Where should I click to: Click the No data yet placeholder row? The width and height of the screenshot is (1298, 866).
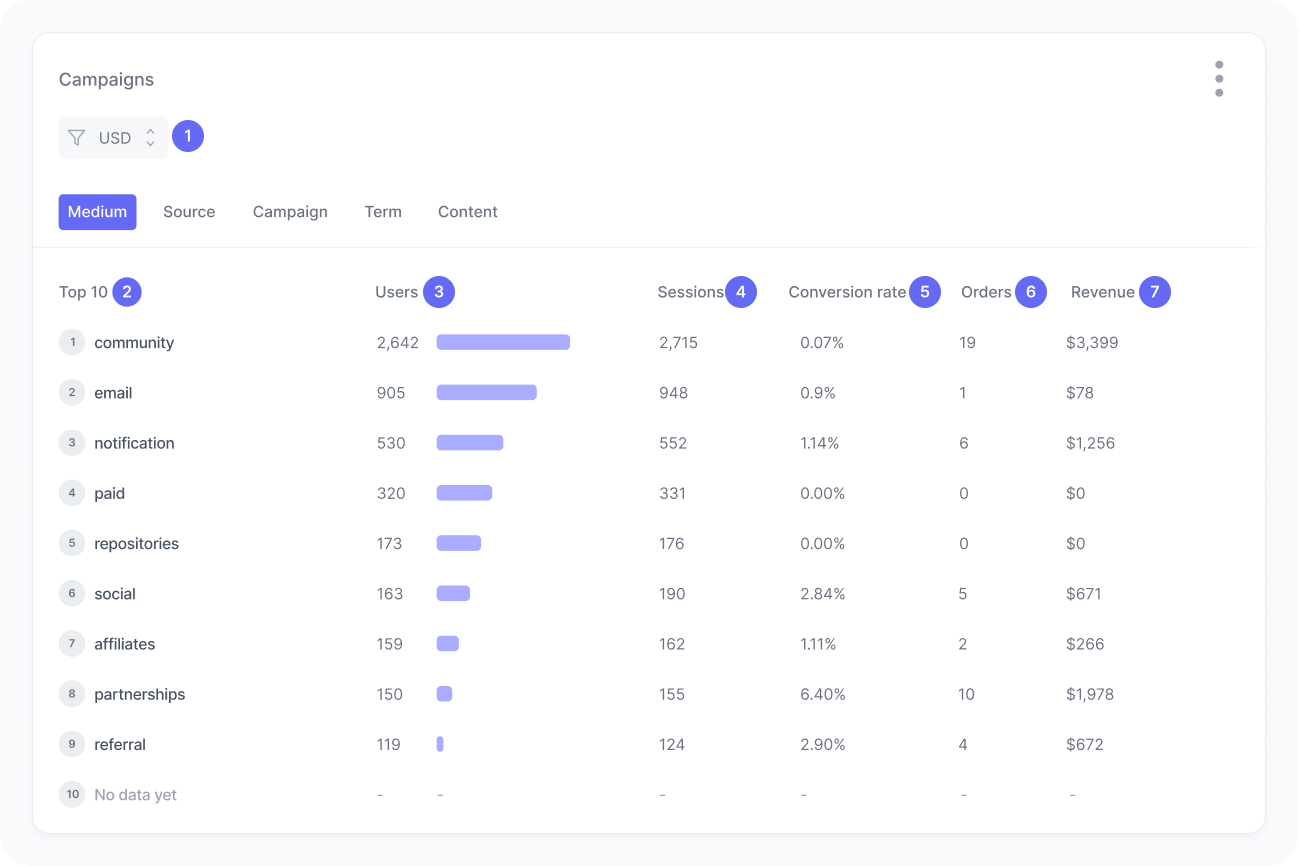(135, 794)
